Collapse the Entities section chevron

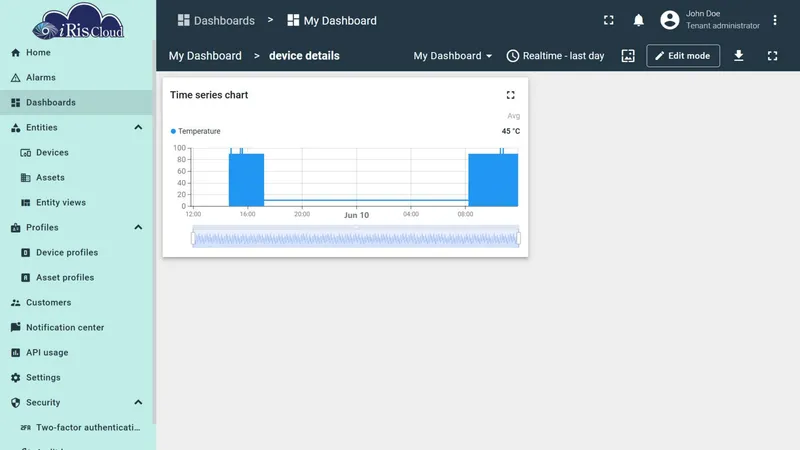(x=138, y=128)
